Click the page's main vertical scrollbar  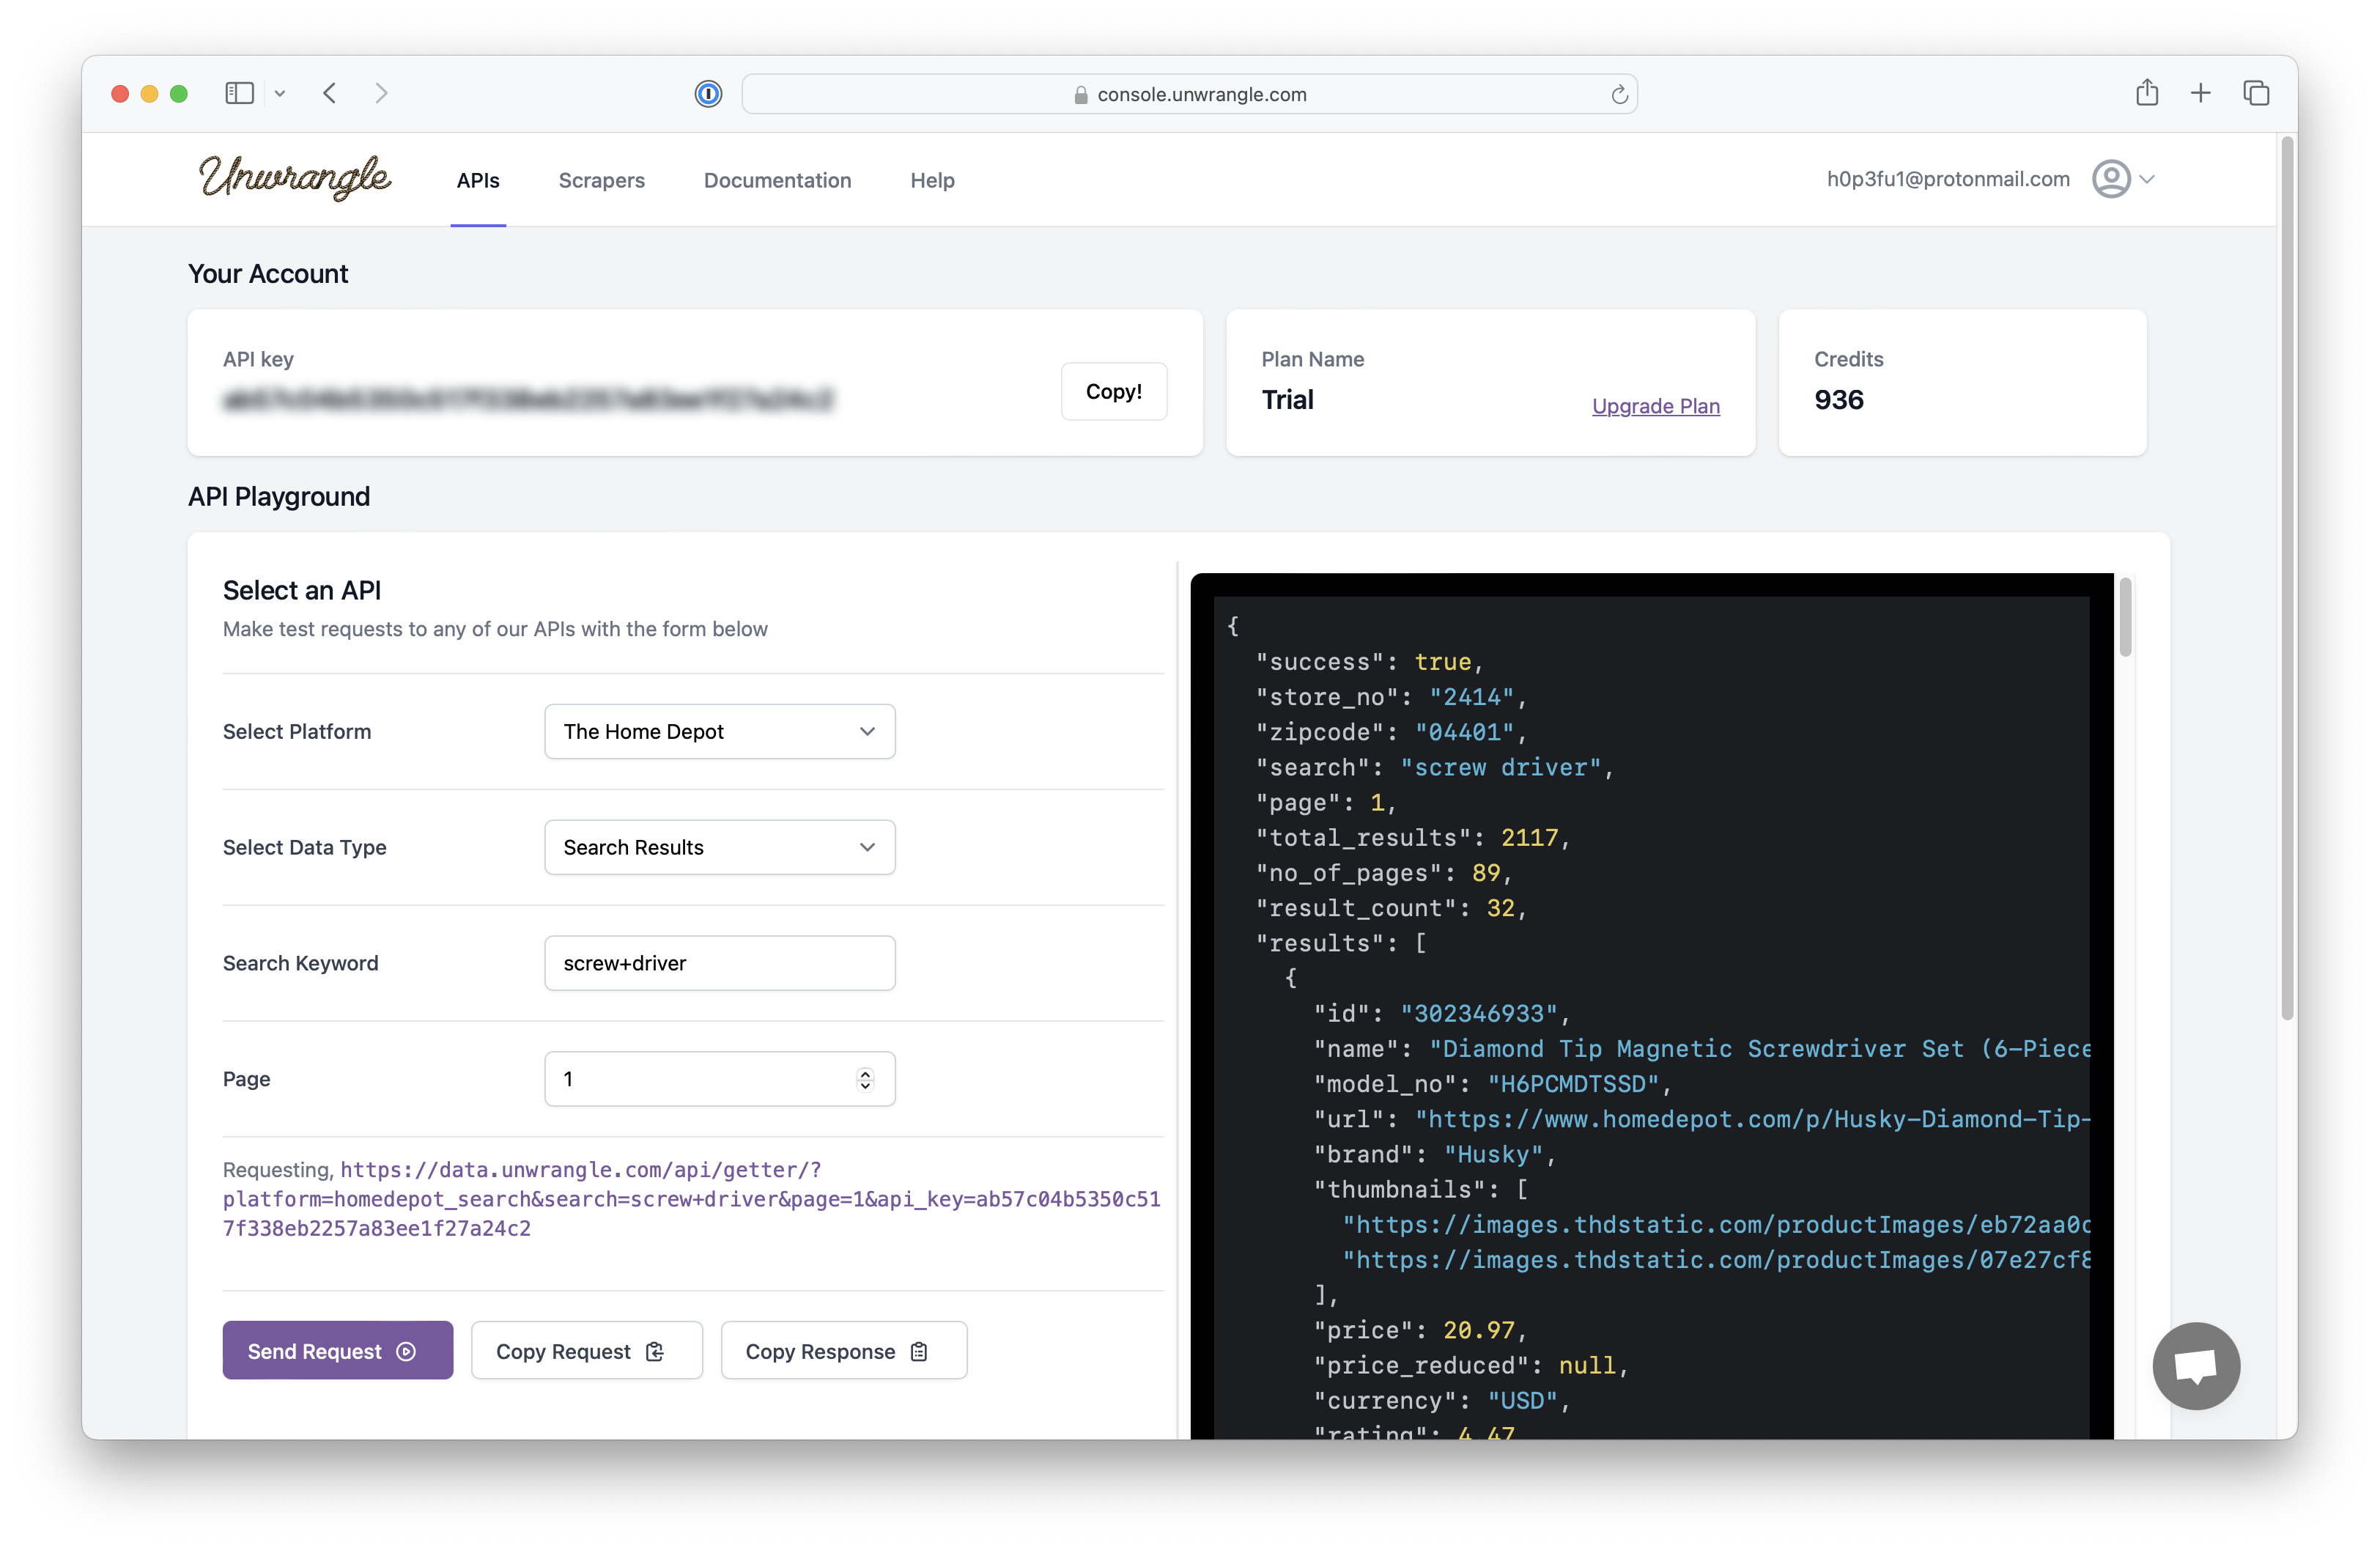click(x=2287, y=579)
